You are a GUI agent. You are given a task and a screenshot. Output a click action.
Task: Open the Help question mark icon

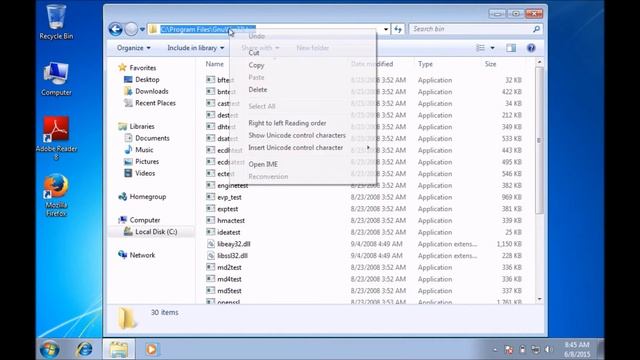(531, 48)
